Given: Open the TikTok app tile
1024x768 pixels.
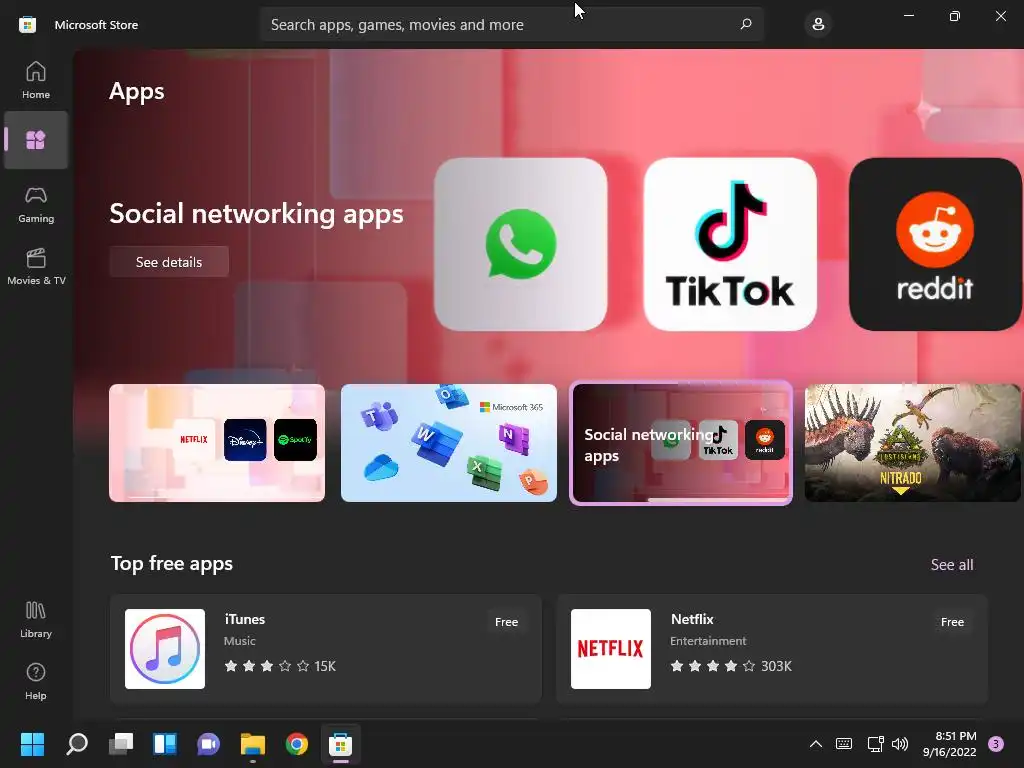Looking at the screenshot, I should coord(730,244).
